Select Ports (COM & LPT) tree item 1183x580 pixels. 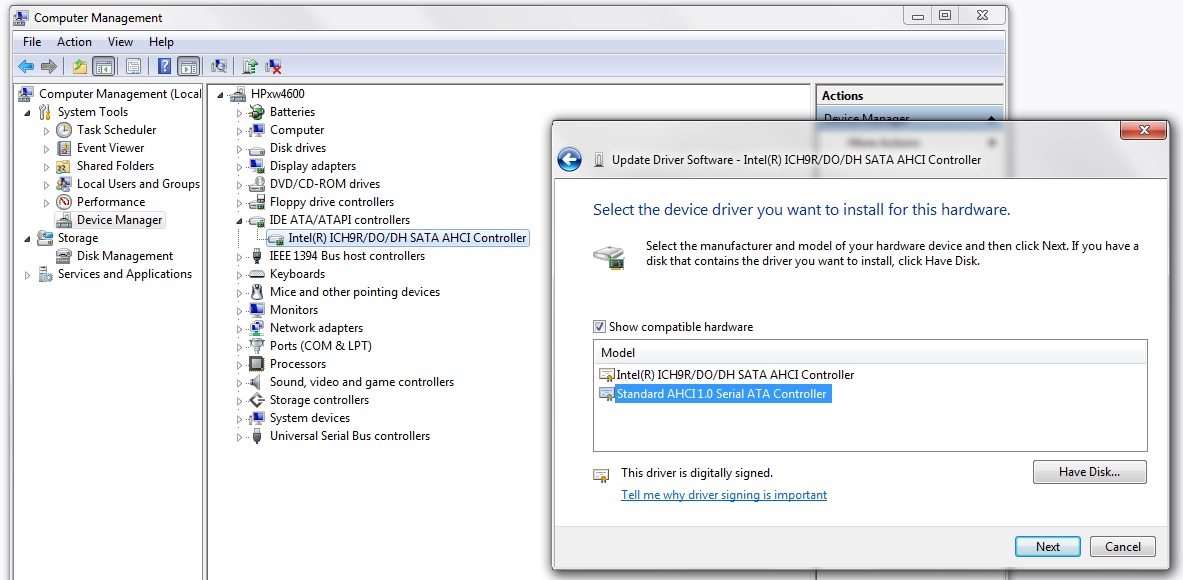pos(321,345)
